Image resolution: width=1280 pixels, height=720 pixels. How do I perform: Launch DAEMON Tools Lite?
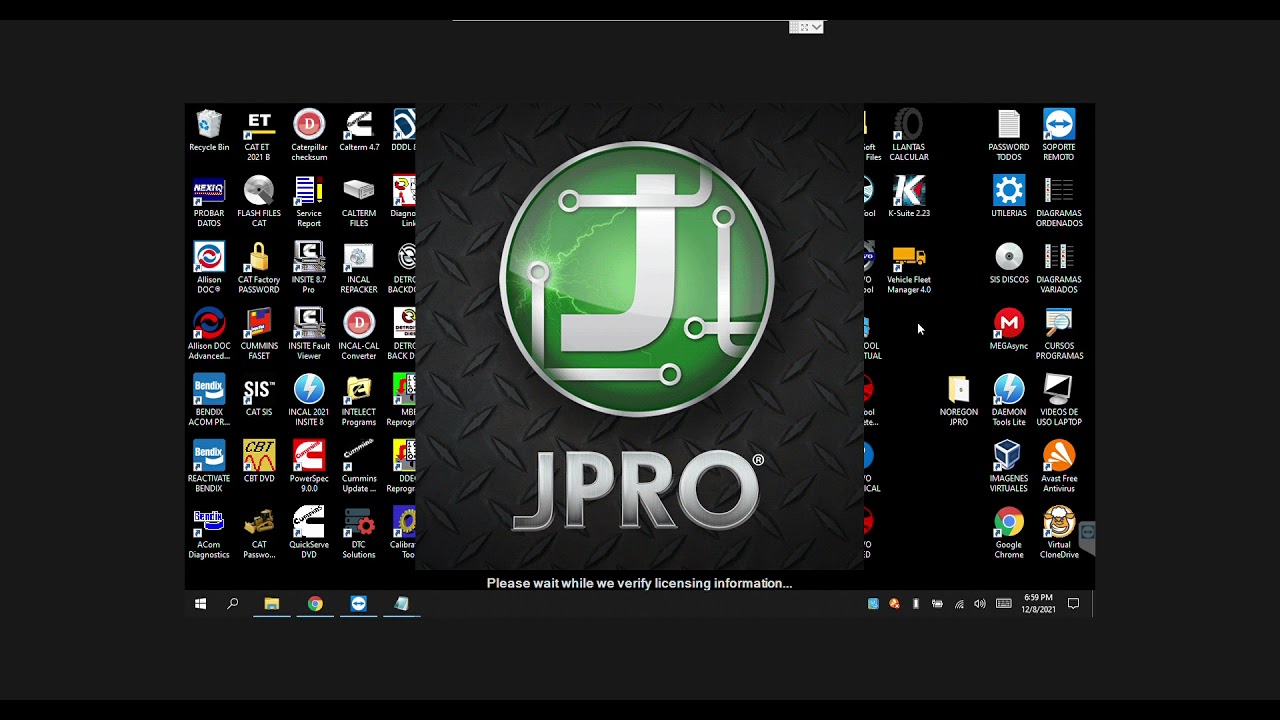click(x=1009, y=400)
